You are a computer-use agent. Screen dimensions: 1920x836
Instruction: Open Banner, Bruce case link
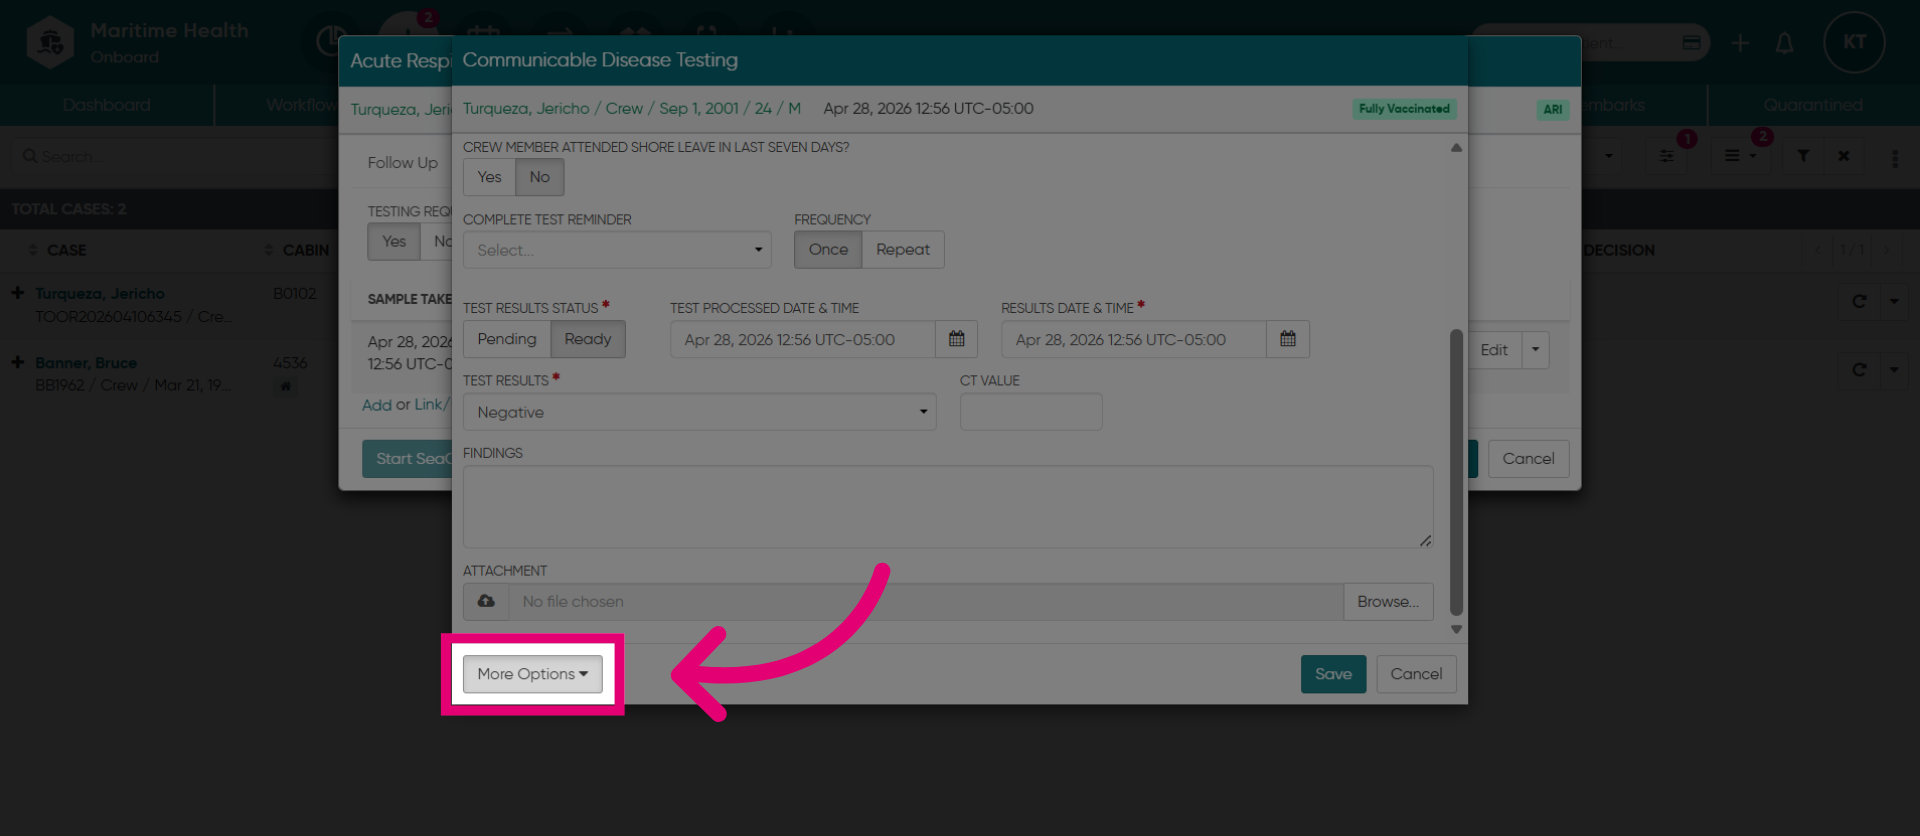[x=86, y=362]
